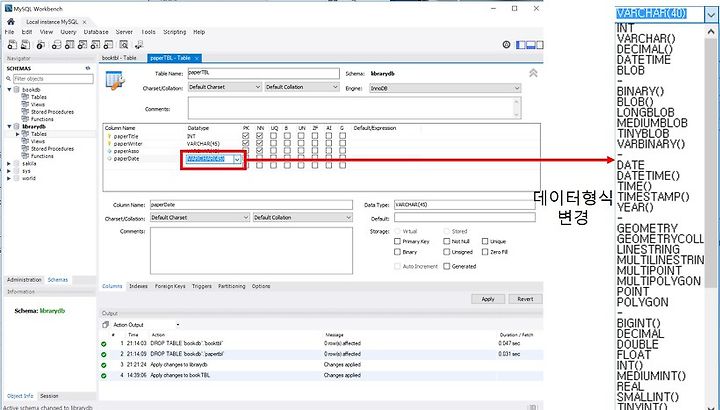Viewport: 720px width, 410px height.
Task: Enable the Generated checkbox
Action: coord(446,266)
